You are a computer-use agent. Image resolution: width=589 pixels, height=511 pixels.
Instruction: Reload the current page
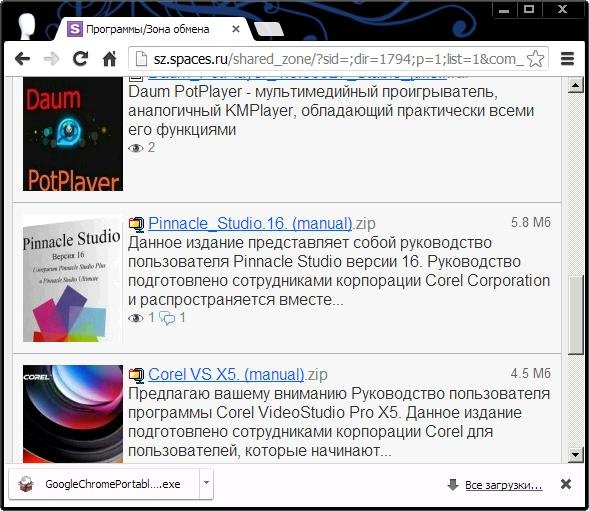(x=80, y=59)
